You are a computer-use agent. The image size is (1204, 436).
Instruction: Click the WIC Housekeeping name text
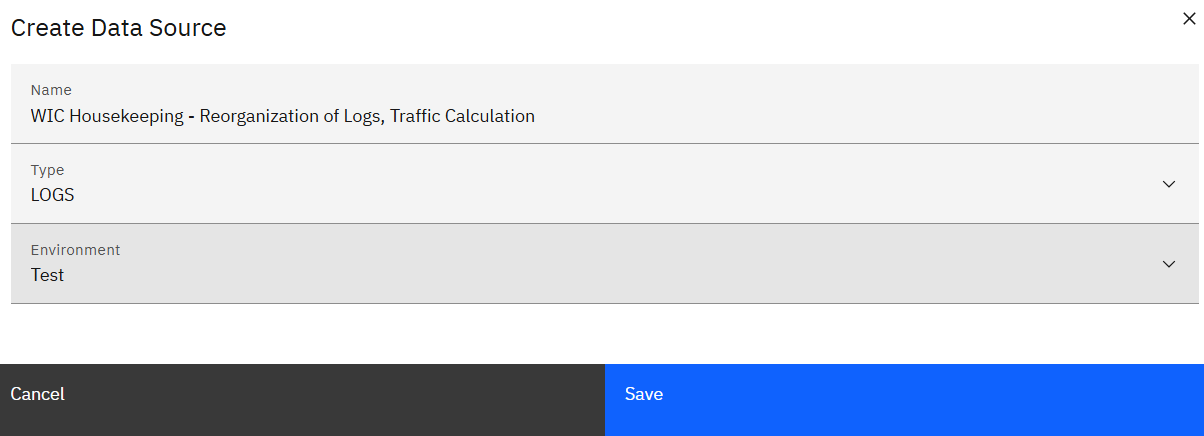107,116
